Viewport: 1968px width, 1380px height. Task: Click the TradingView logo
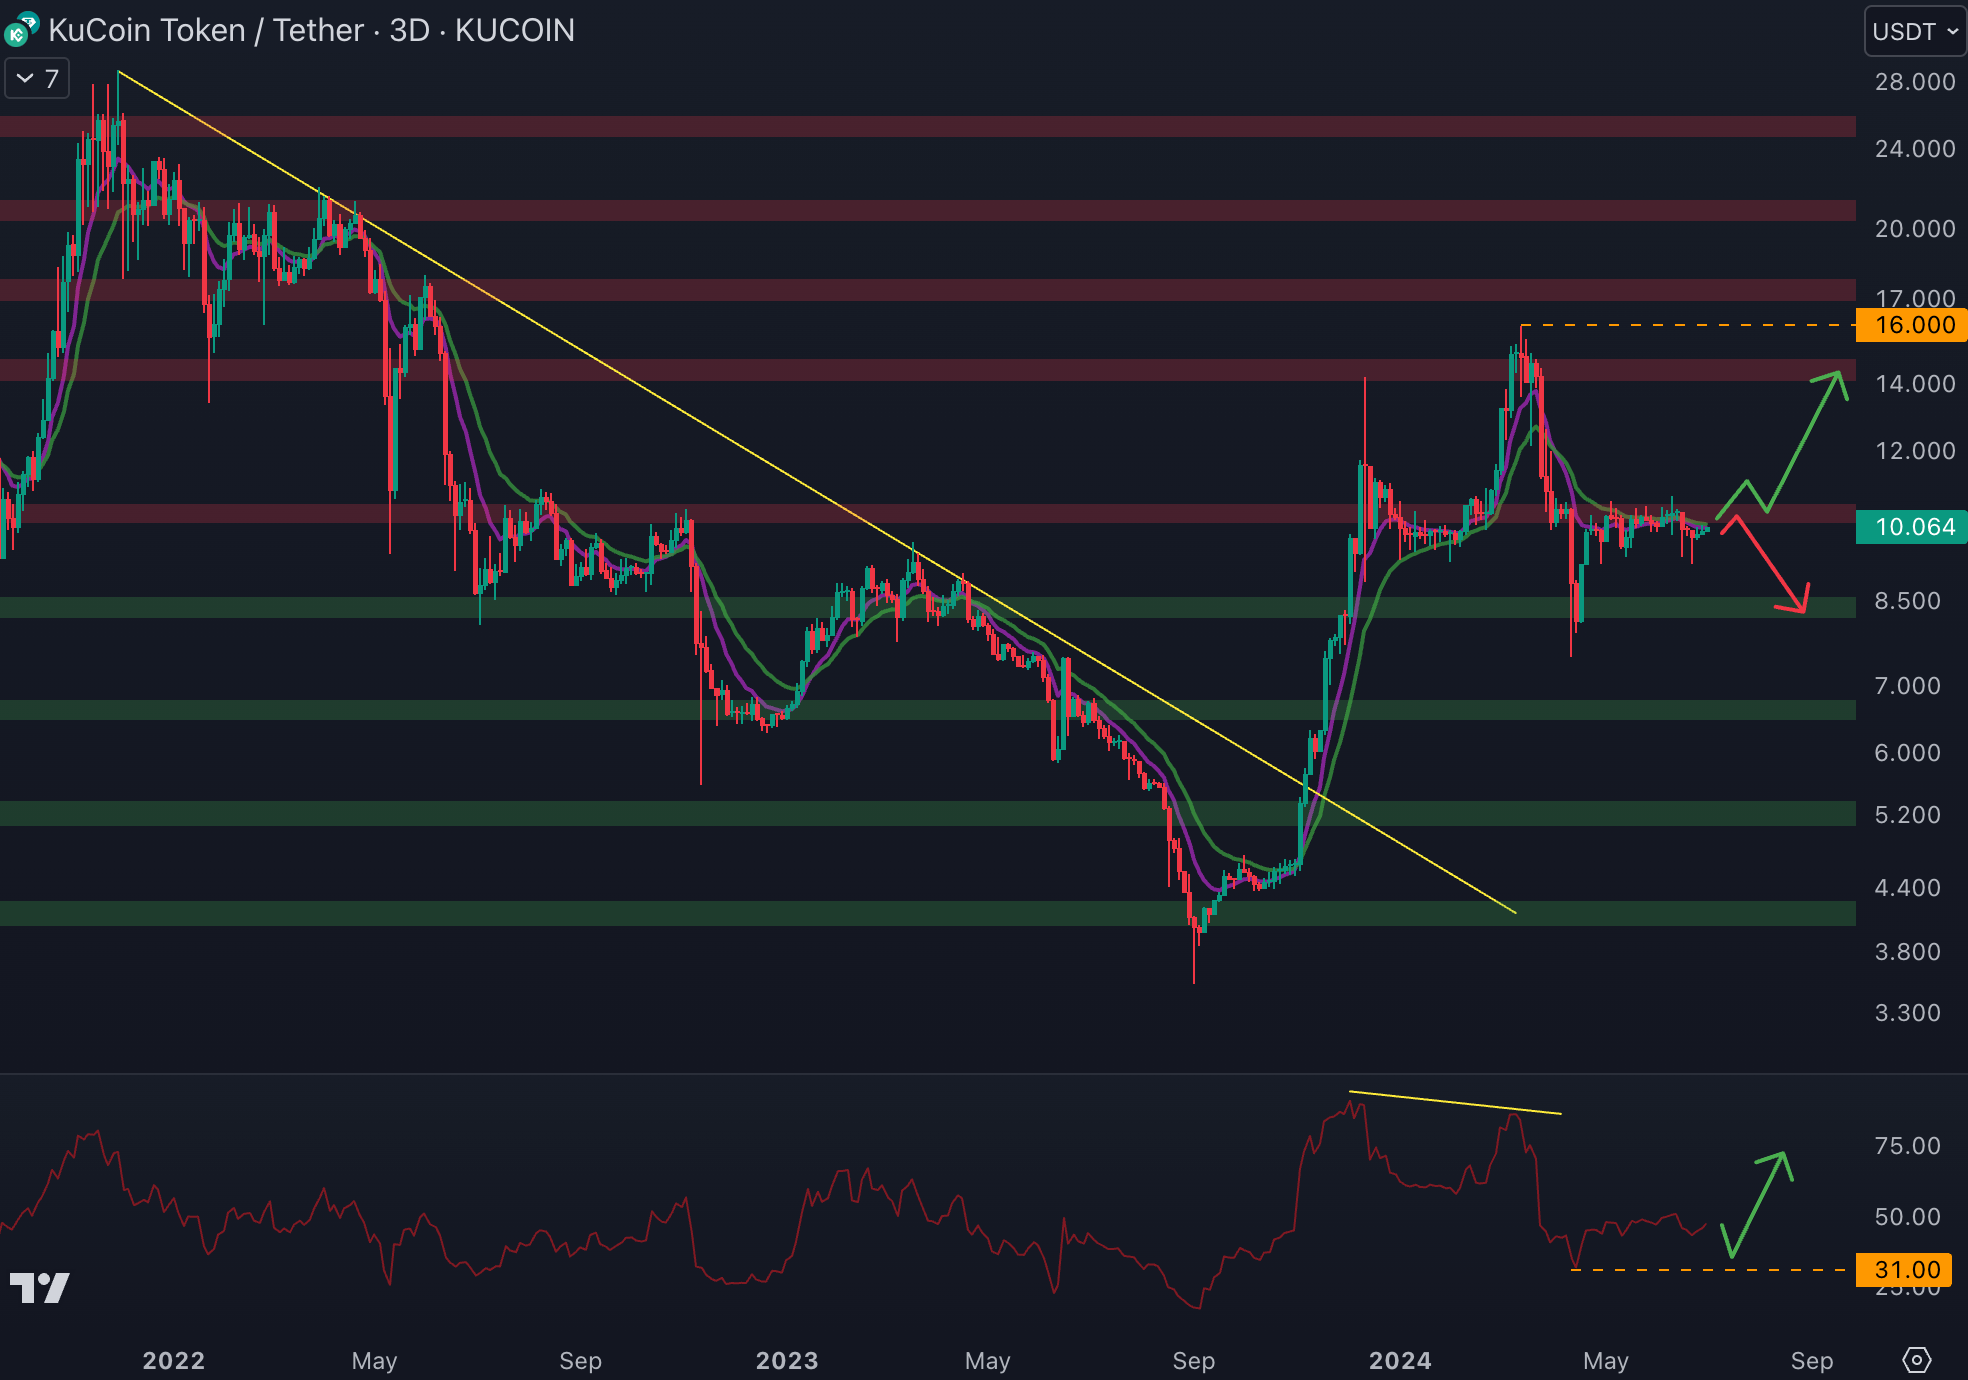(x=39, y=1287)
